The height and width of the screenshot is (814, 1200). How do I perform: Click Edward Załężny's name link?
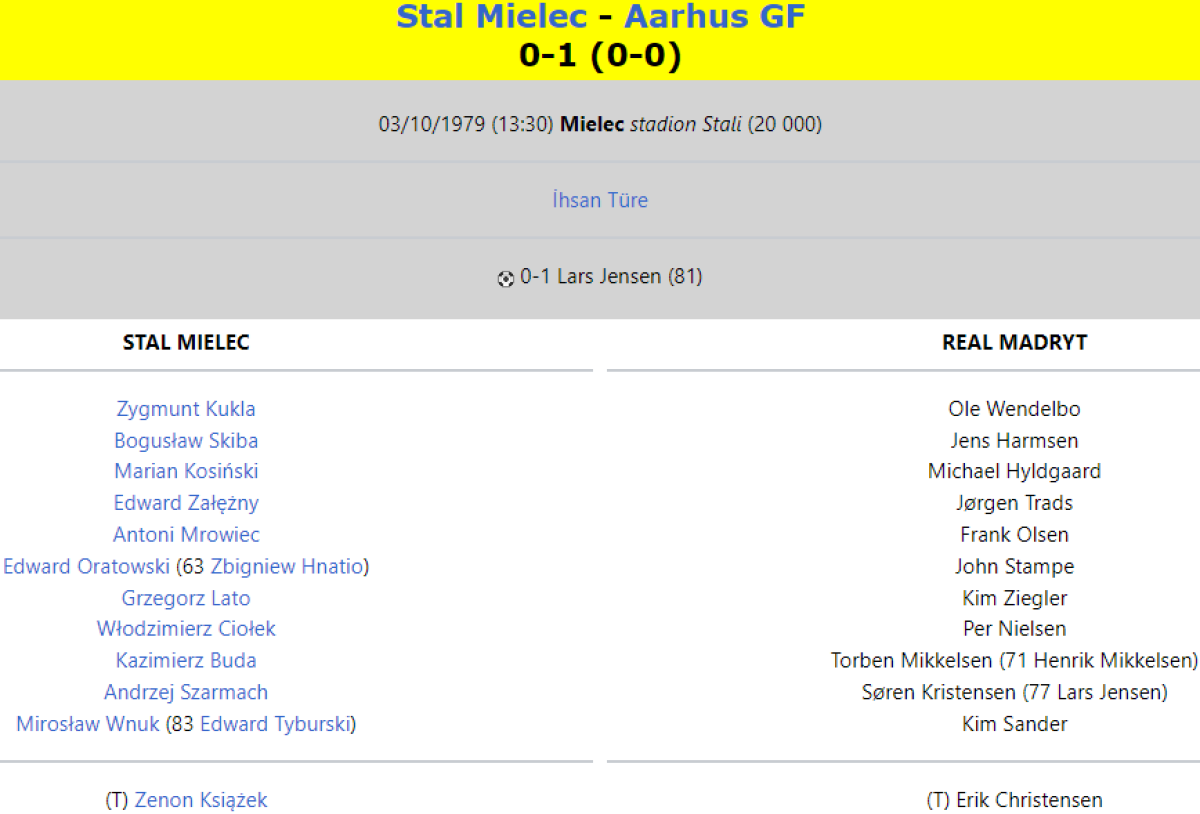coord(186,503)
